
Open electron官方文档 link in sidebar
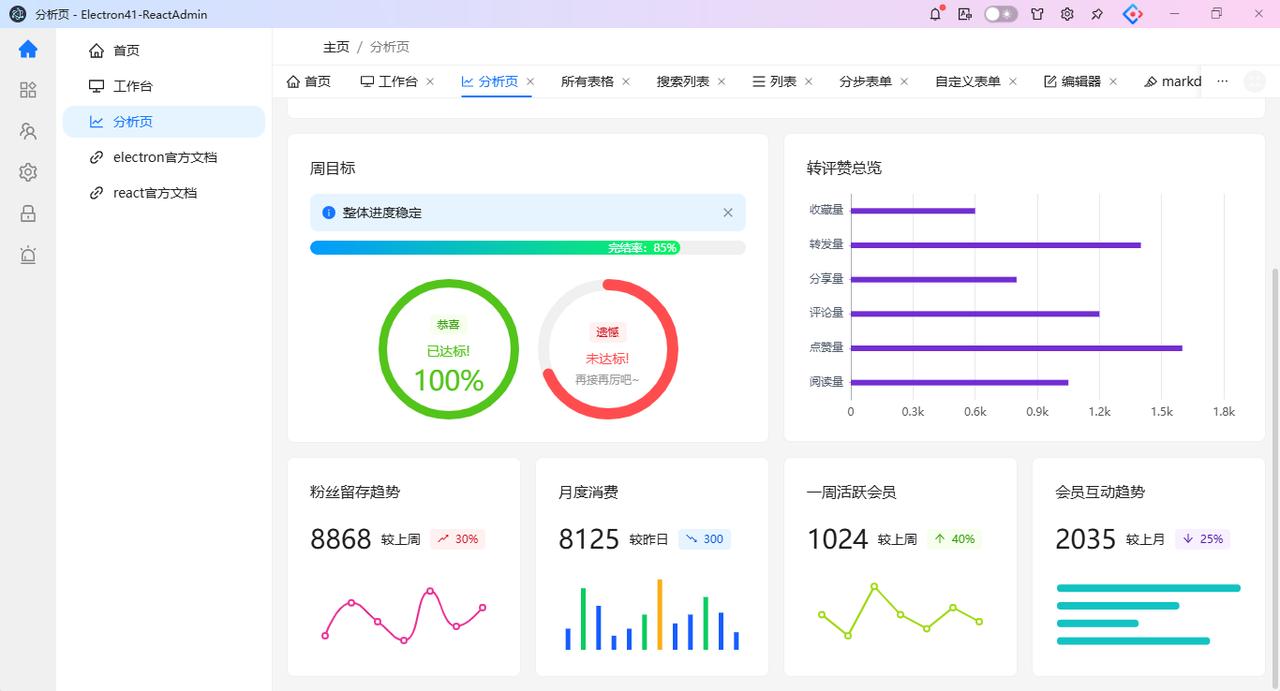[164, 157]
